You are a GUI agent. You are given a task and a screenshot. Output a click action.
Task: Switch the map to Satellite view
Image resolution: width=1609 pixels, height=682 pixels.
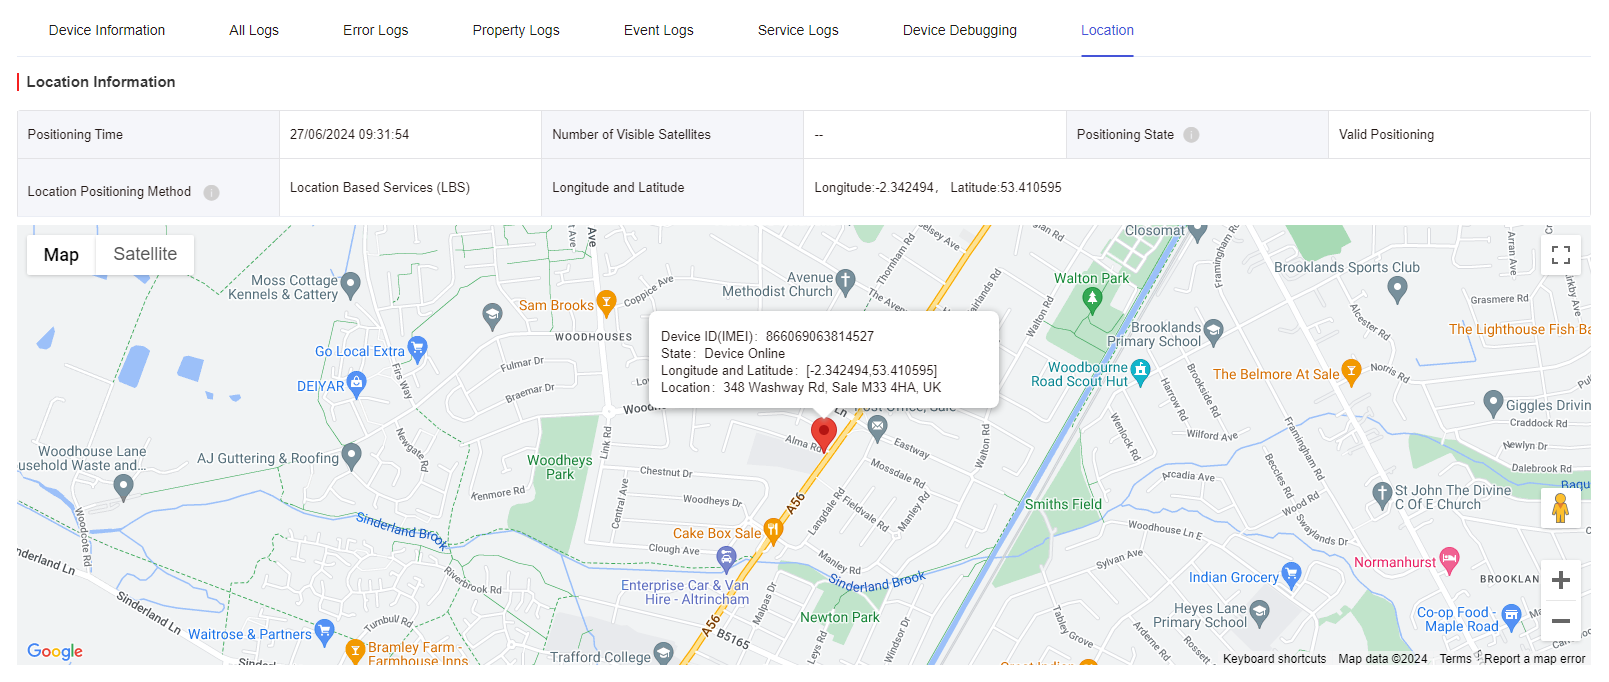[145, 254]
